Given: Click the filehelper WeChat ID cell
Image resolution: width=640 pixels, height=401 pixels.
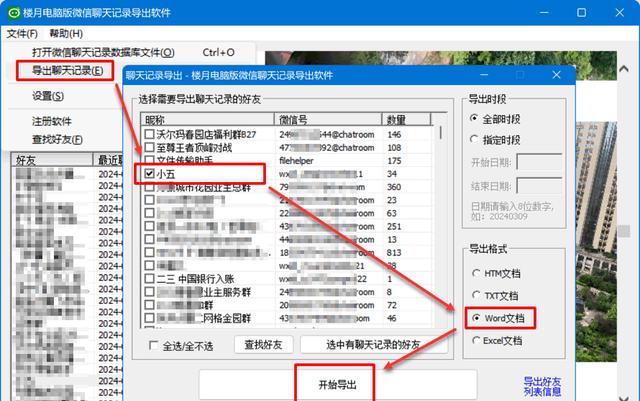Looking at the screenshot, I should click(x=296, y=160).
